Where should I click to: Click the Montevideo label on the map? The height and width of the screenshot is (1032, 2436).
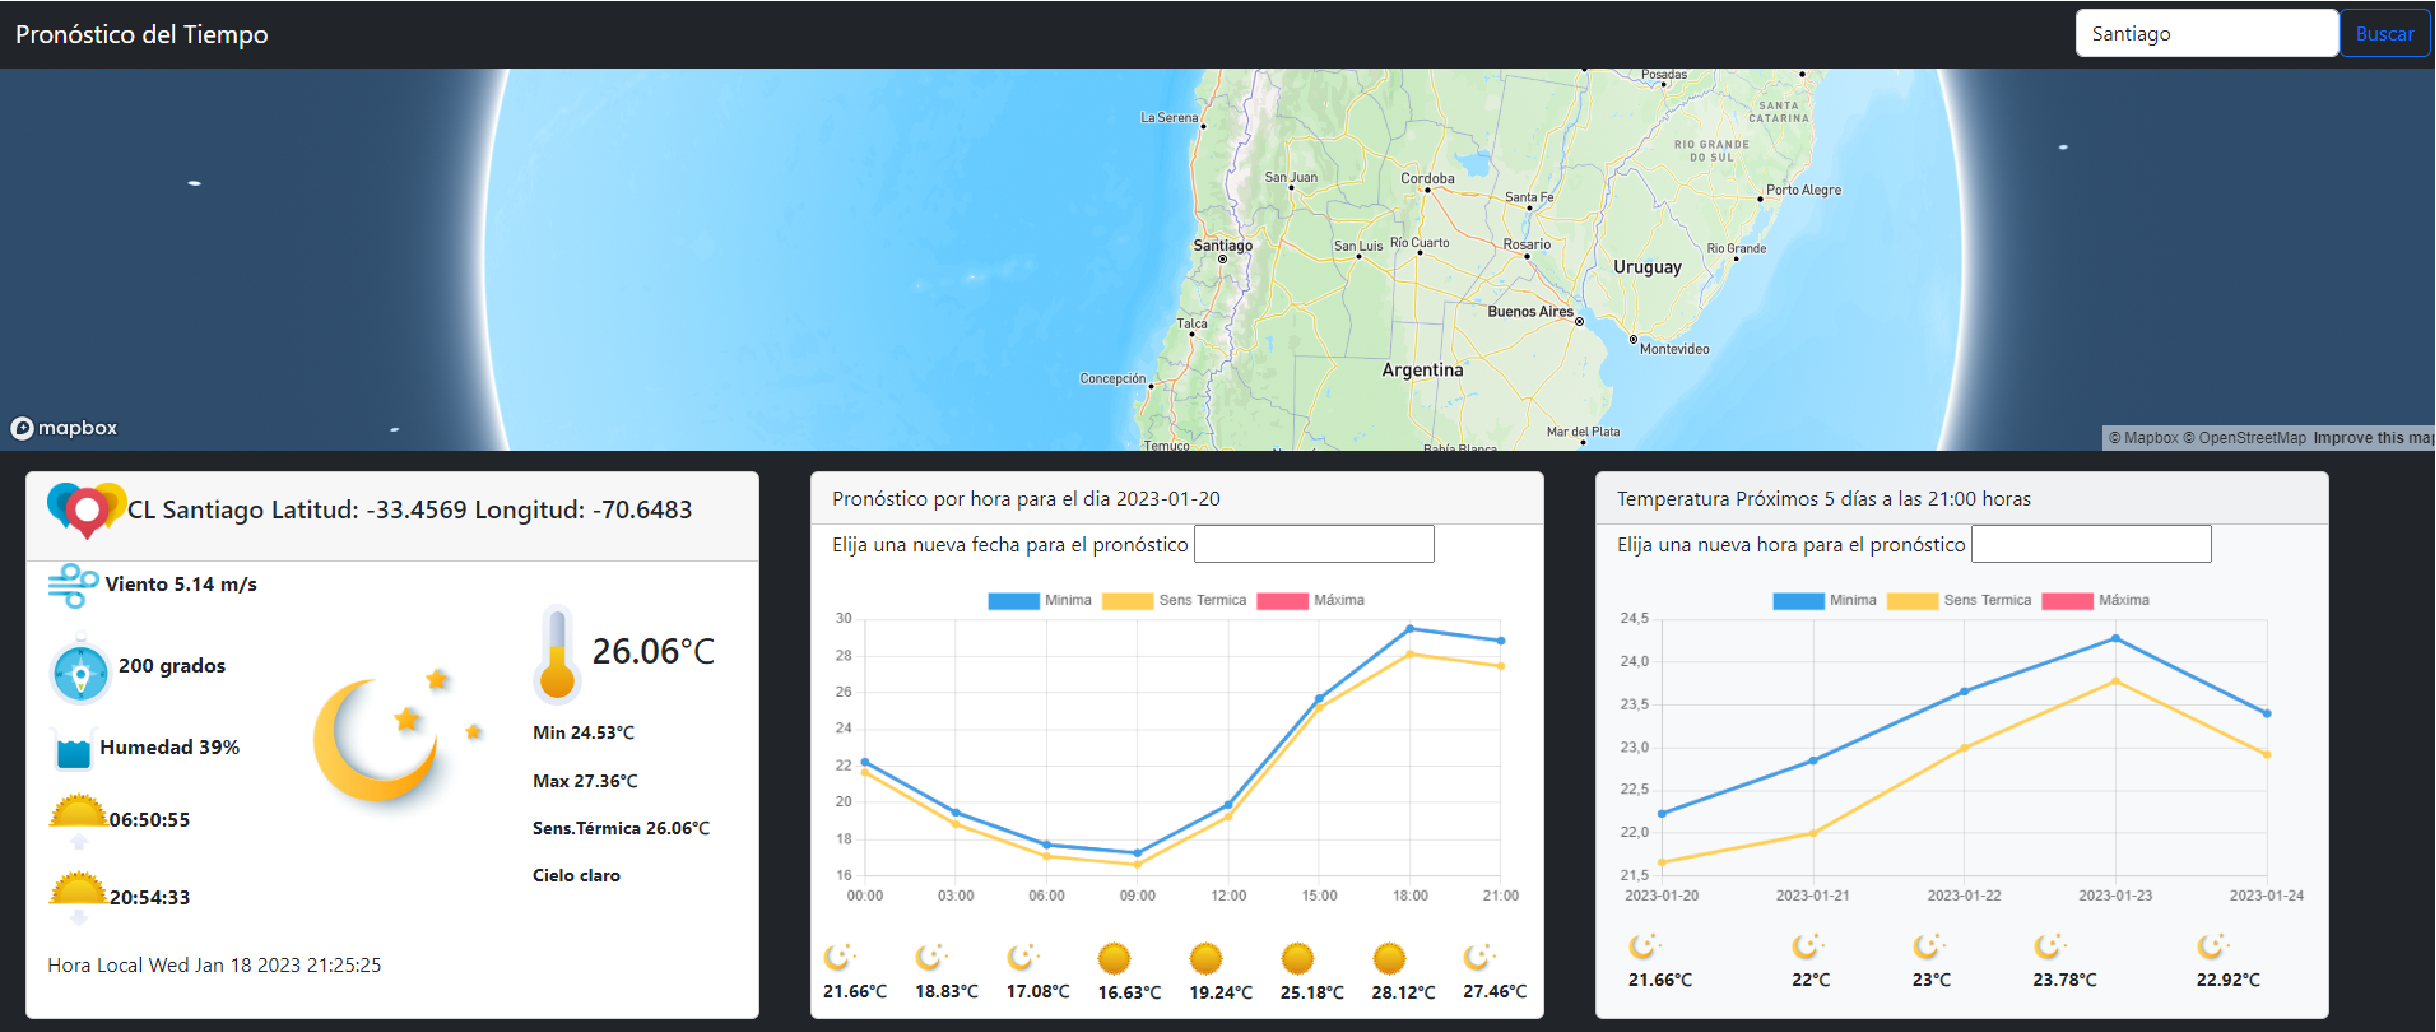[x=1674, y=349]
